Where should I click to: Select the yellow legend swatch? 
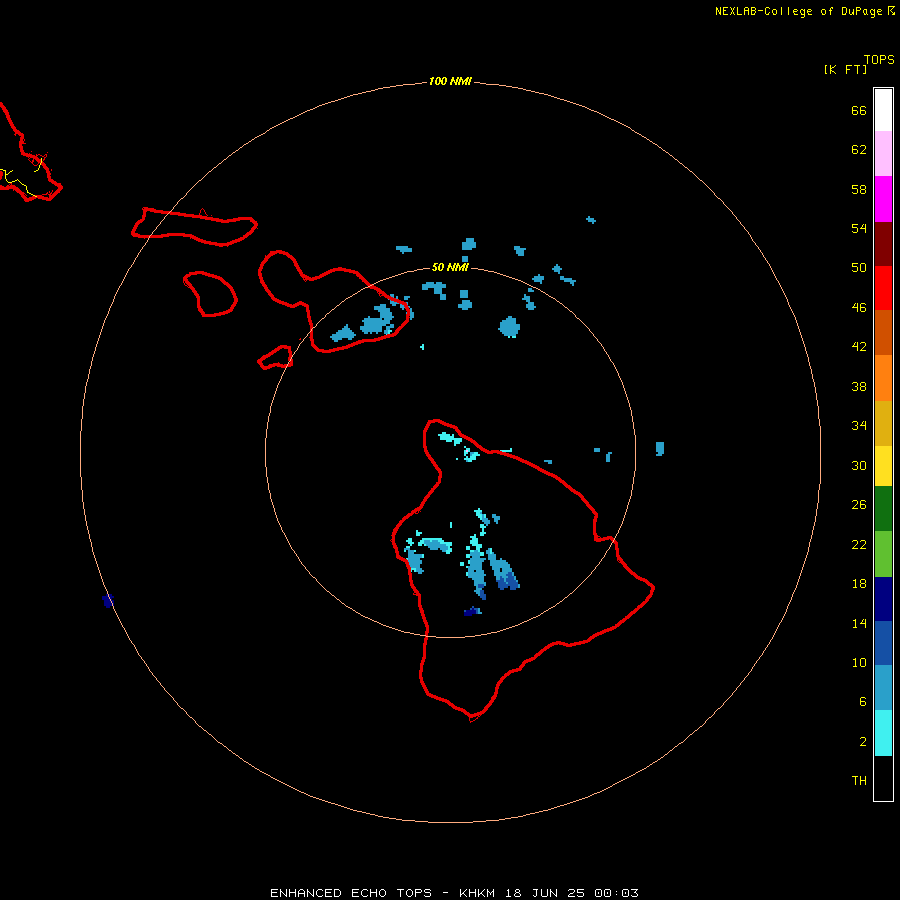[883, 466]
